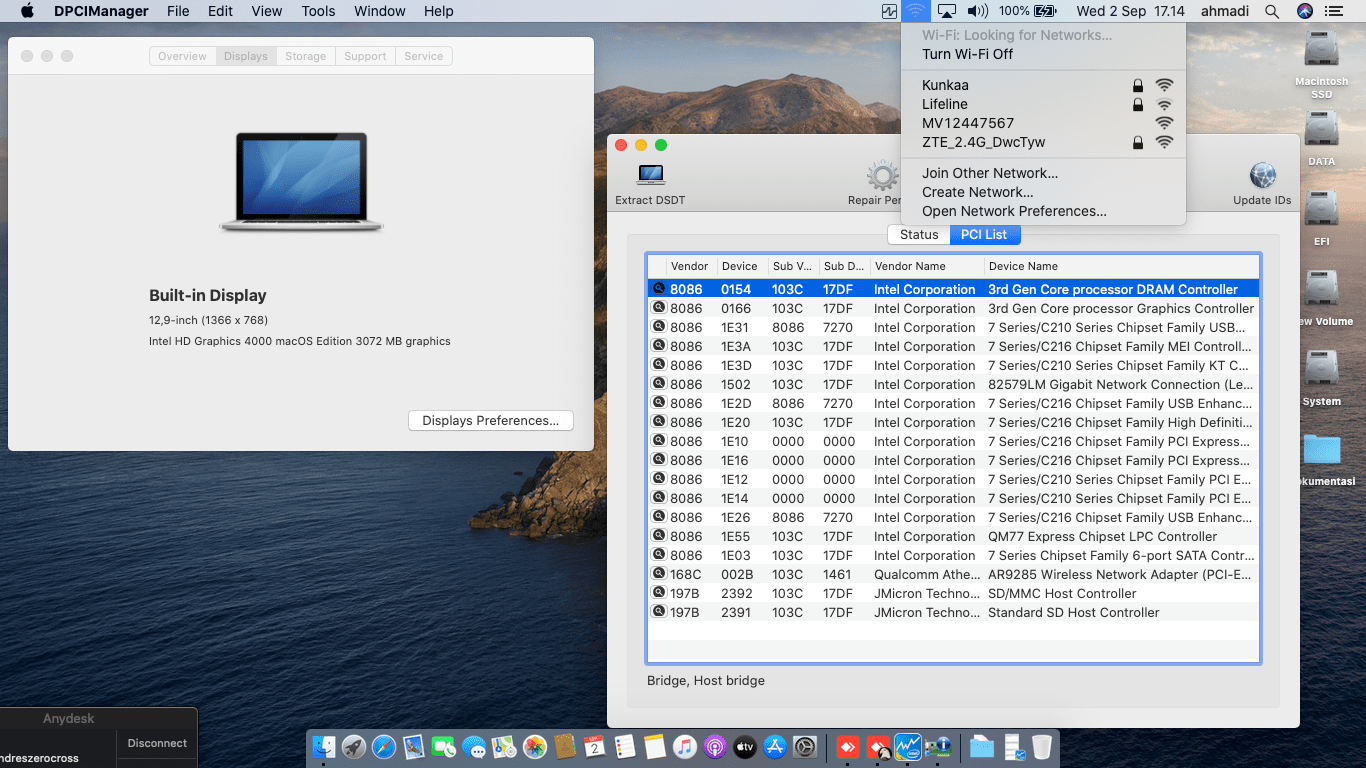The height and width of the screenshot is (768, 1366).
Task: Click the Vendor Name column header
Action: [926, 266]
